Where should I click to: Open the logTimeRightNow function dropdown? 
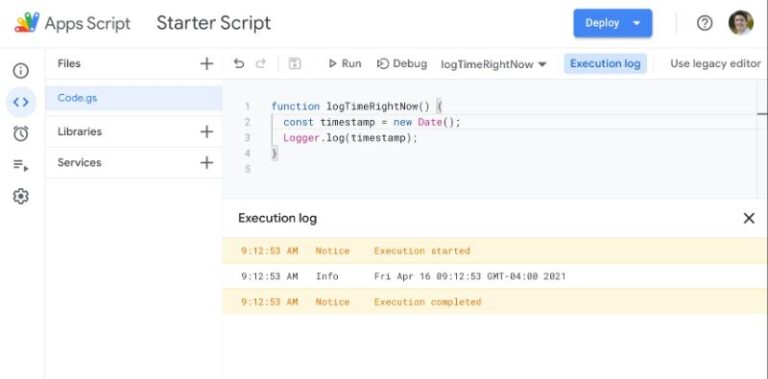494,64
